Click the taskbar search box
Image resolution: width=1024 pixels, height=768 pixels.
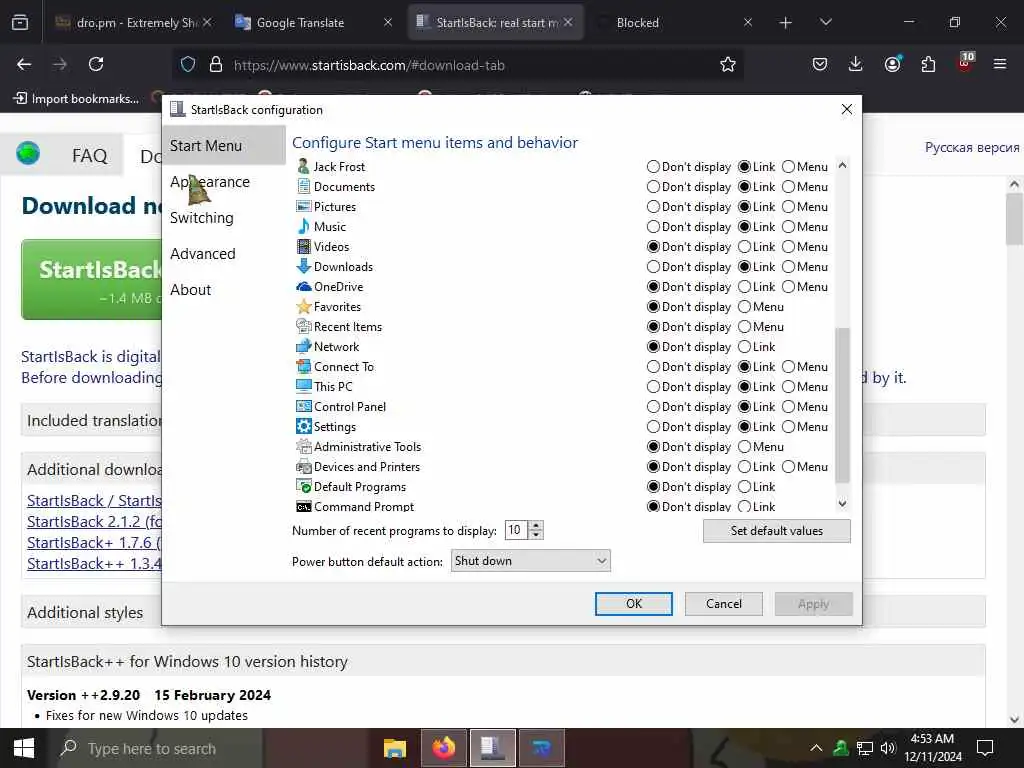157,748
